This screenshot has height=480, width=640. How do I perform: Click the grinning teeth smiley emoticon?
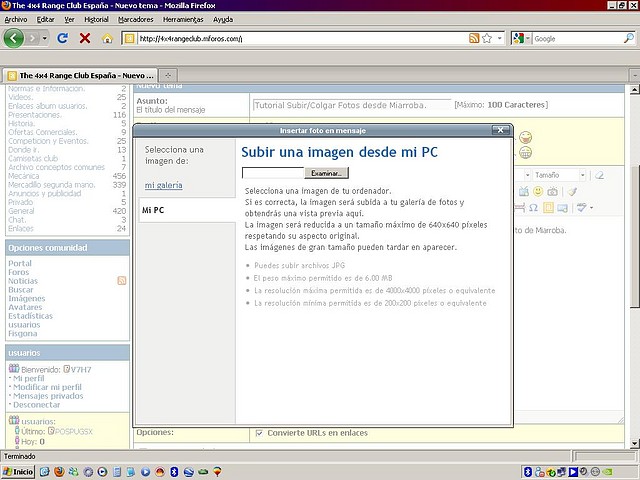525,153
